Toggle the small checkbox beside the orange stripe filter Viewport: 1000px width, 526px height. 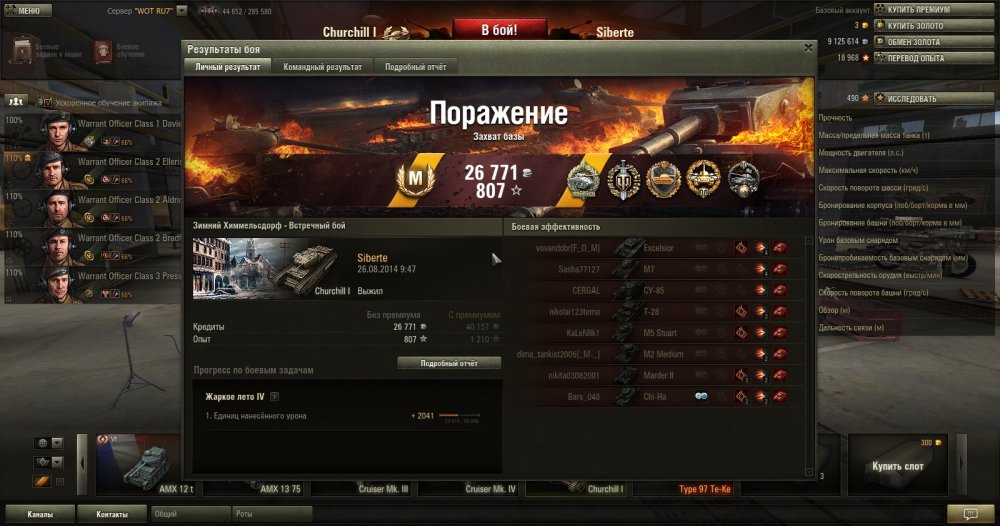[x=59, y=482]
